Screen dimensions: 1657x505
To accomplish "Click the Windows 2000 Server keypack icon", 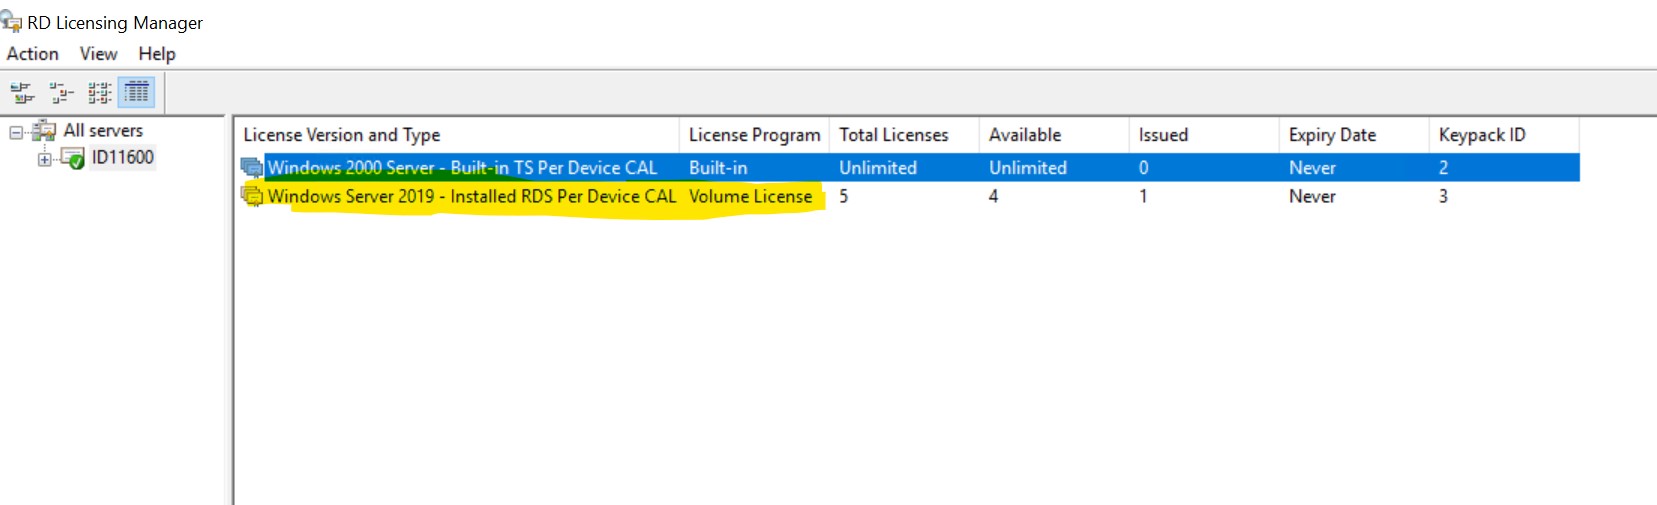I will pyautogui.click(x=252, y=168).
